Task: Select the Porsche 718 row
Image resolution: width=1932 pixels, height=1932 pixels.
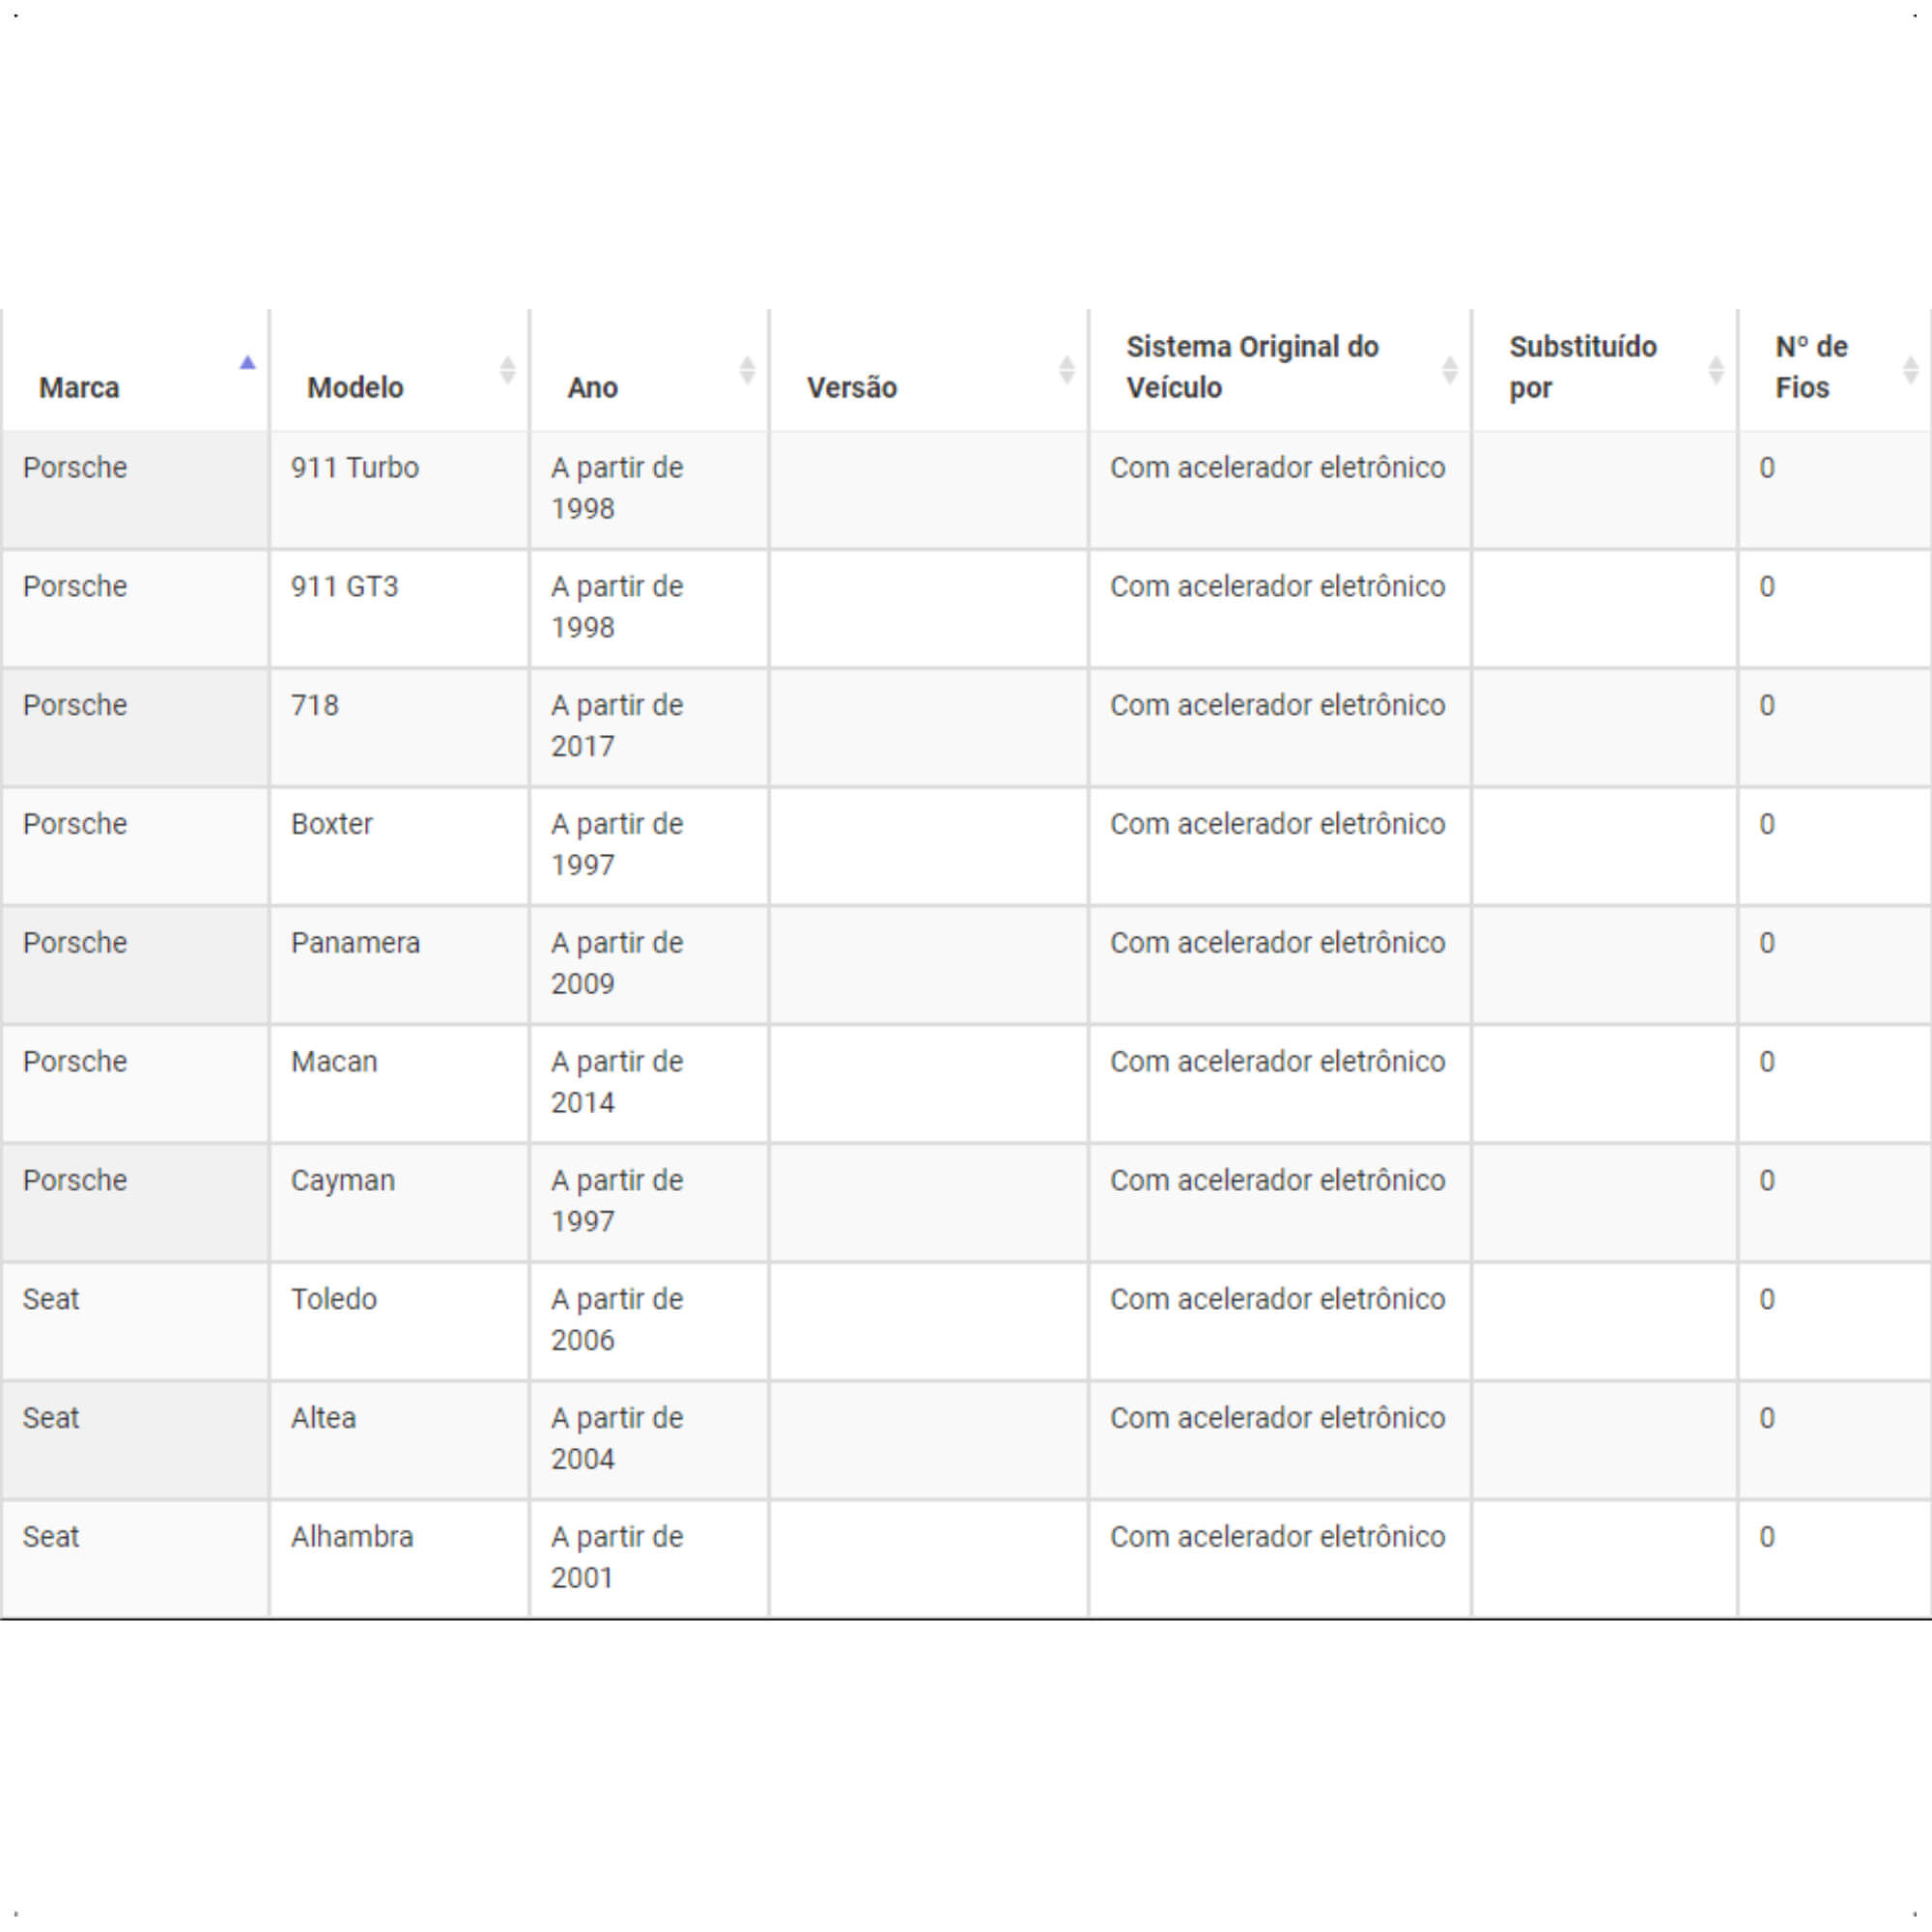Action: point(966,728)
